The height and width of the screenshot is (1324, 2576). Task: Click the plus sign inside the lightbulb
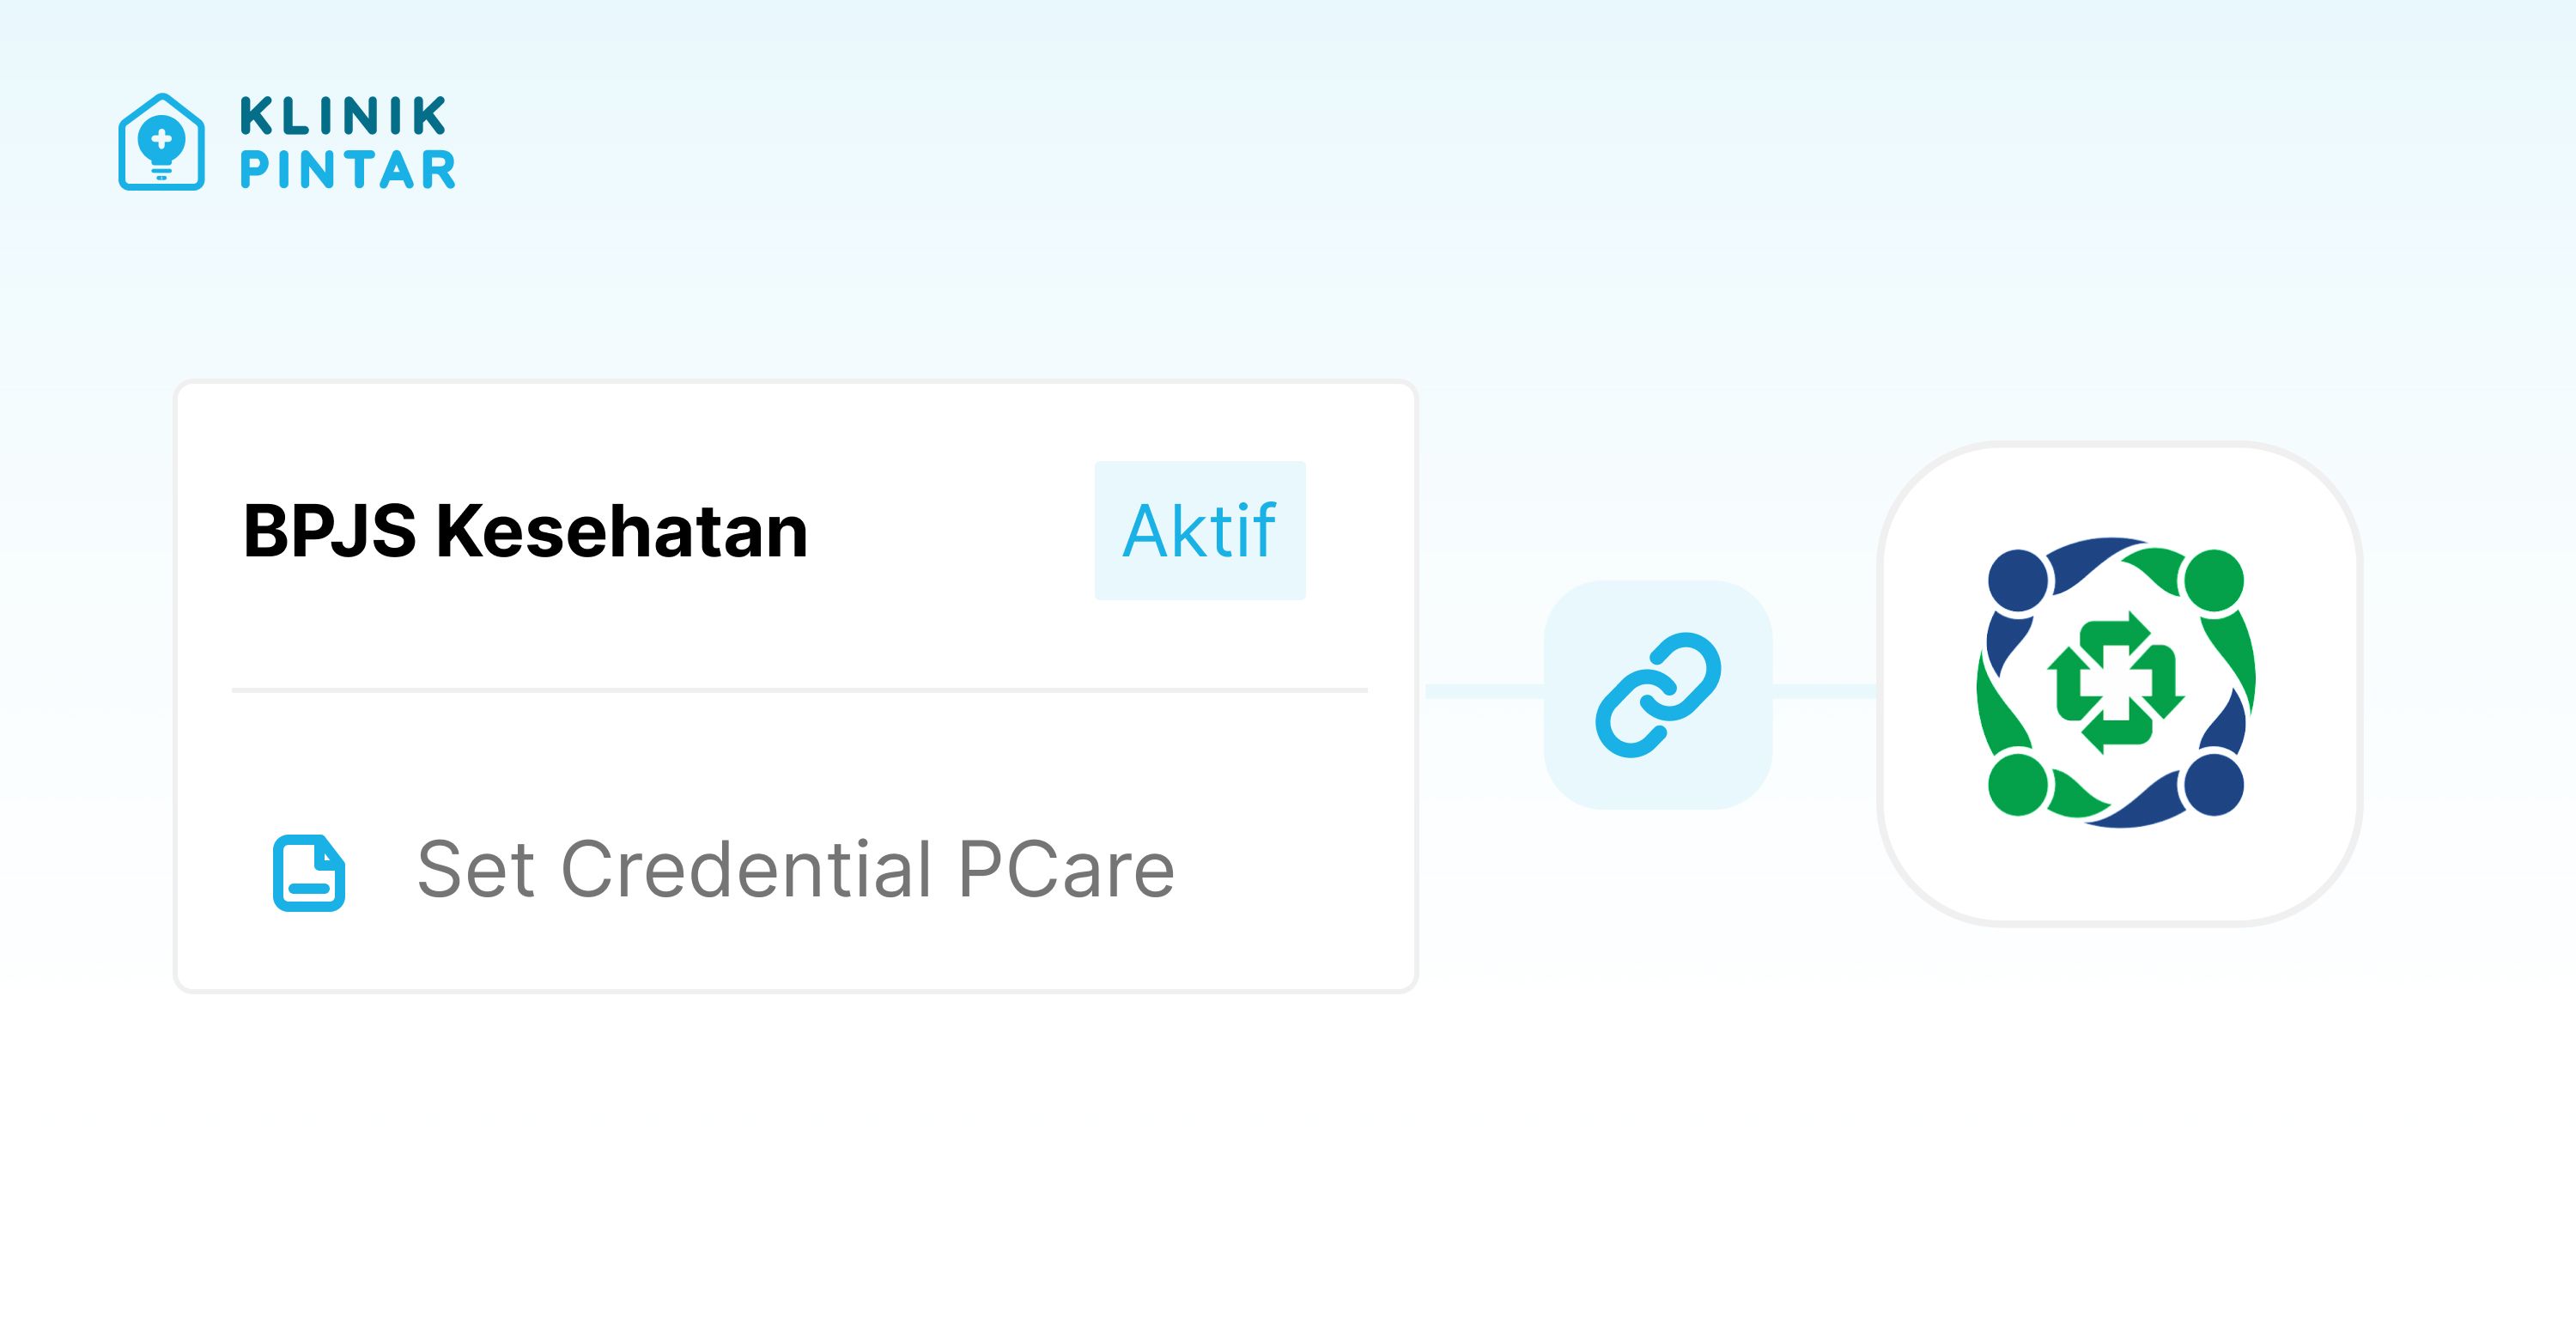click(x=161, y=139)
